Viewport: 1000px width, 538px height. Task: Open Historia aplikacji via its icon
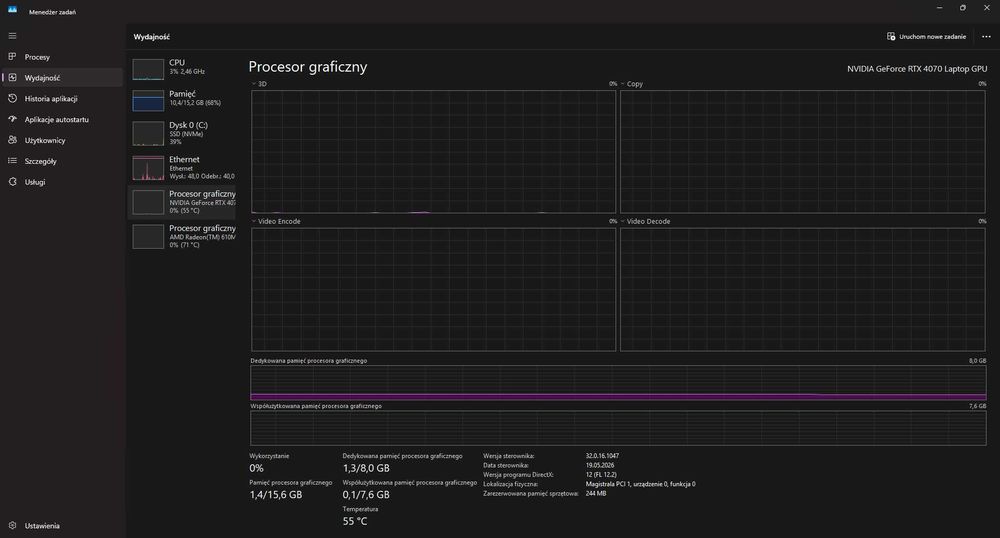point(12,98)
